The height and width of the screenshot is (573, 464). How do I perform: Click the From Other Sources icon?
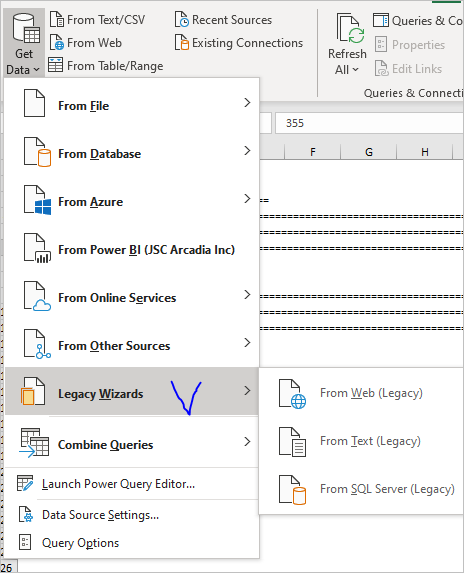[37, 344]
